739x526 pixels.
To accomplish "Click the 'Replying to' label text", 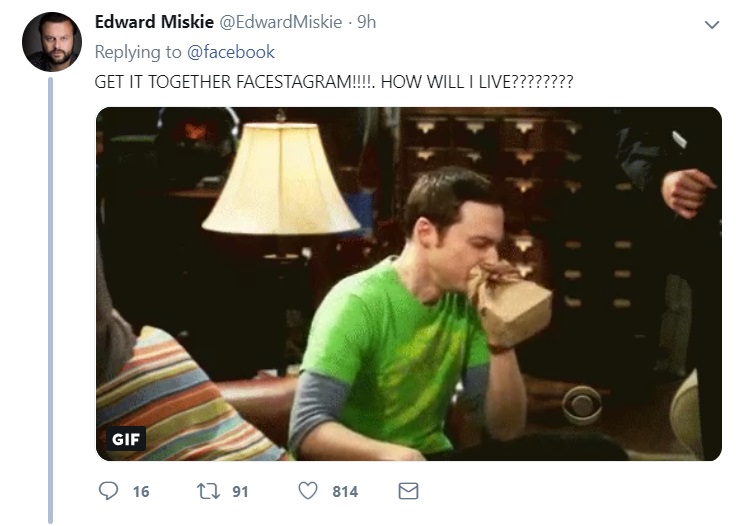I will point(138,52).
